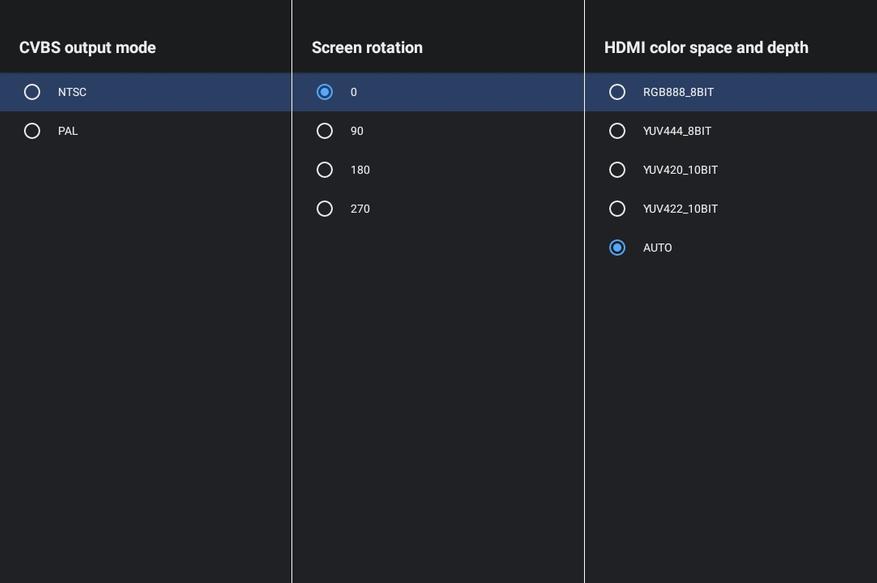Click the PAL label text
Viewport: 877px width, 583px height.
click(x=68, y=131)
